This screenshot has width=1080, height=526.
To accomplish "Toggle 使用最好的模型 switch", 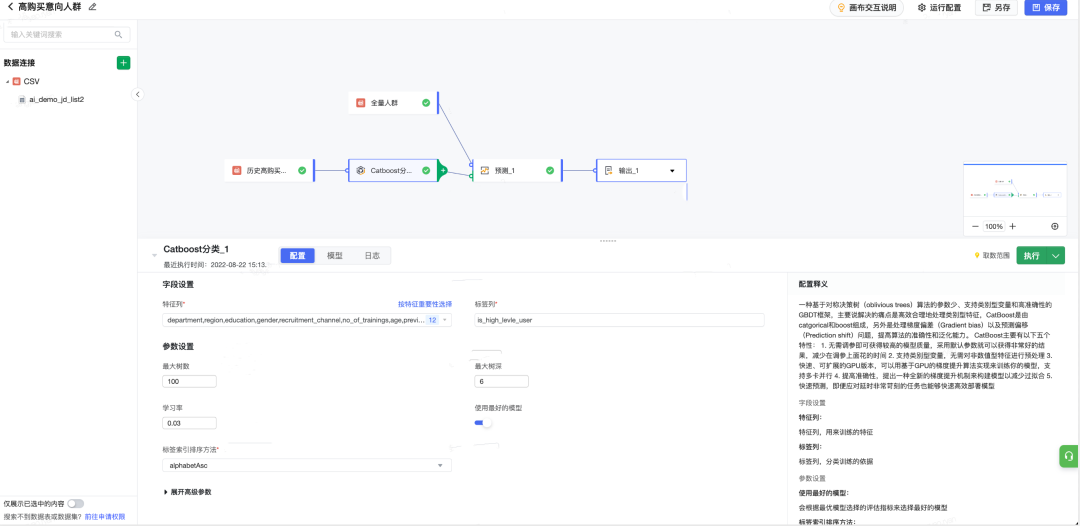I will (x=483, y=423).
